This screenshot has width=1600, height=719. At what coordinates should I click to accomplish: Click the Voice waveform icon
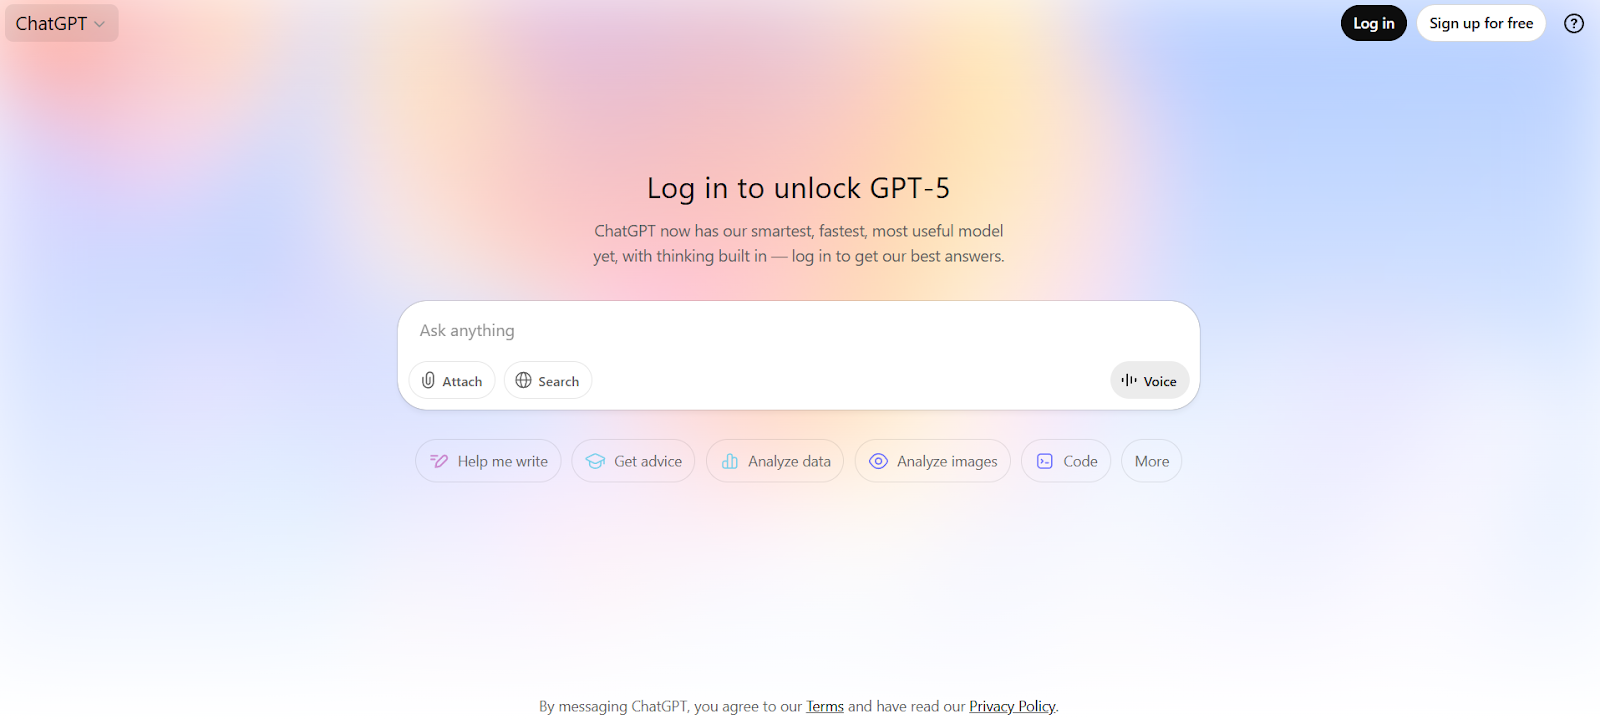point(1129,380)
